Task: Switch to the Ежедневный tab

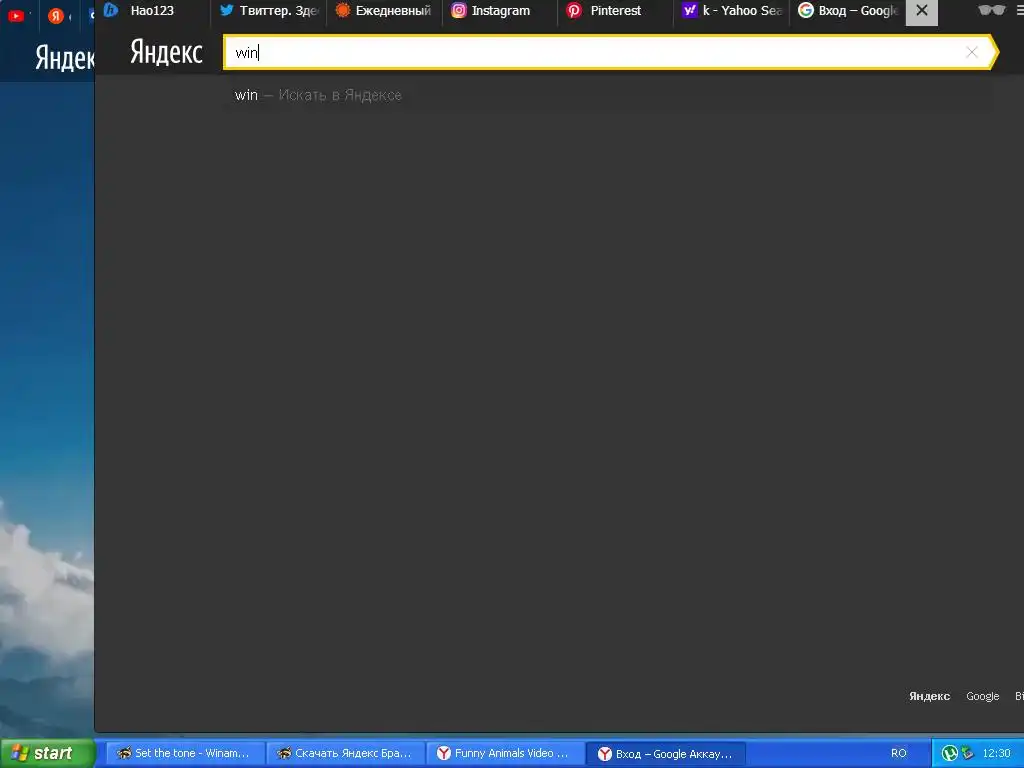Action: pos(384,10)
